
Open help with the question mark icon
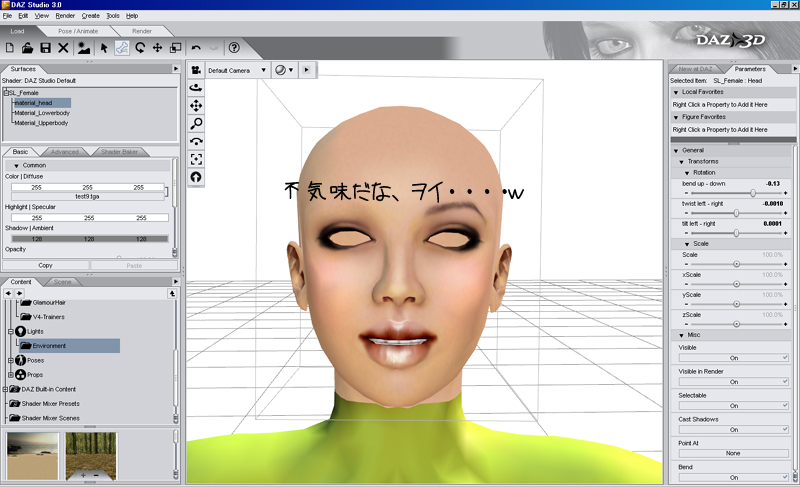(234, 48)
